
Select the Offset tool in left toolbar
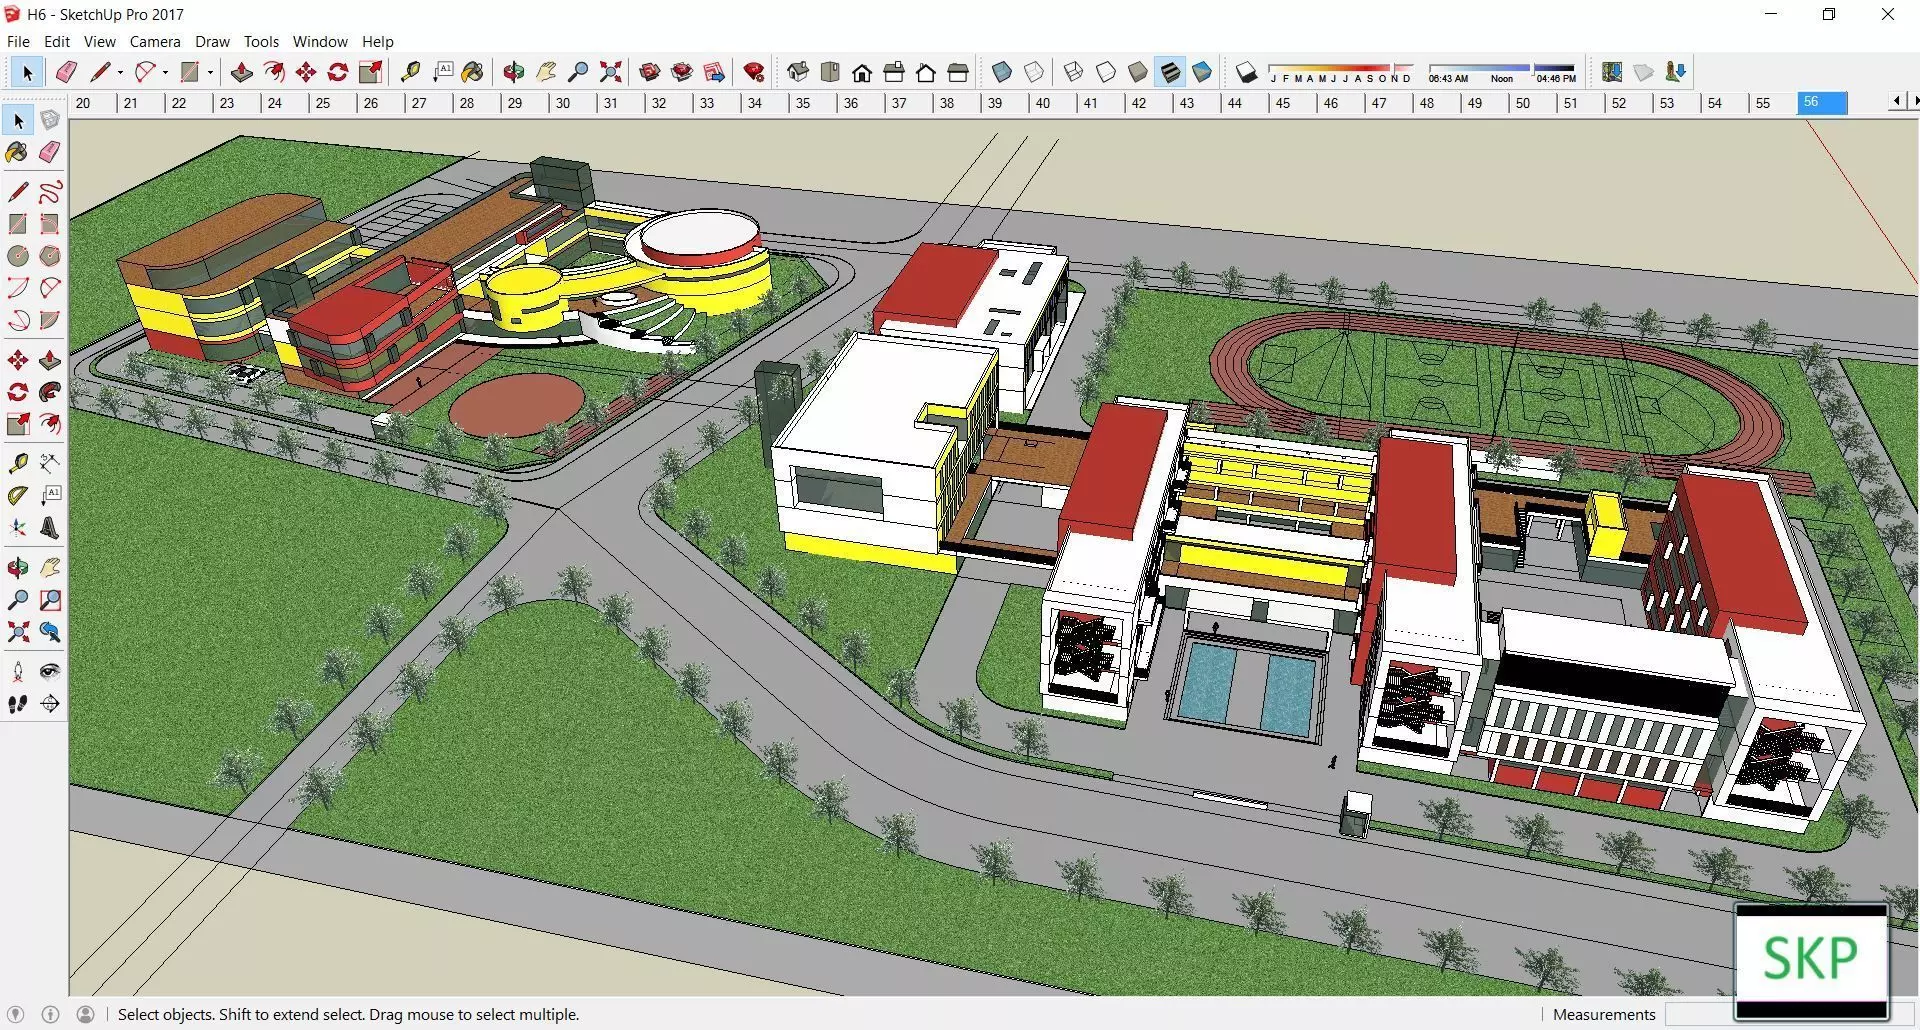(50, 424)
